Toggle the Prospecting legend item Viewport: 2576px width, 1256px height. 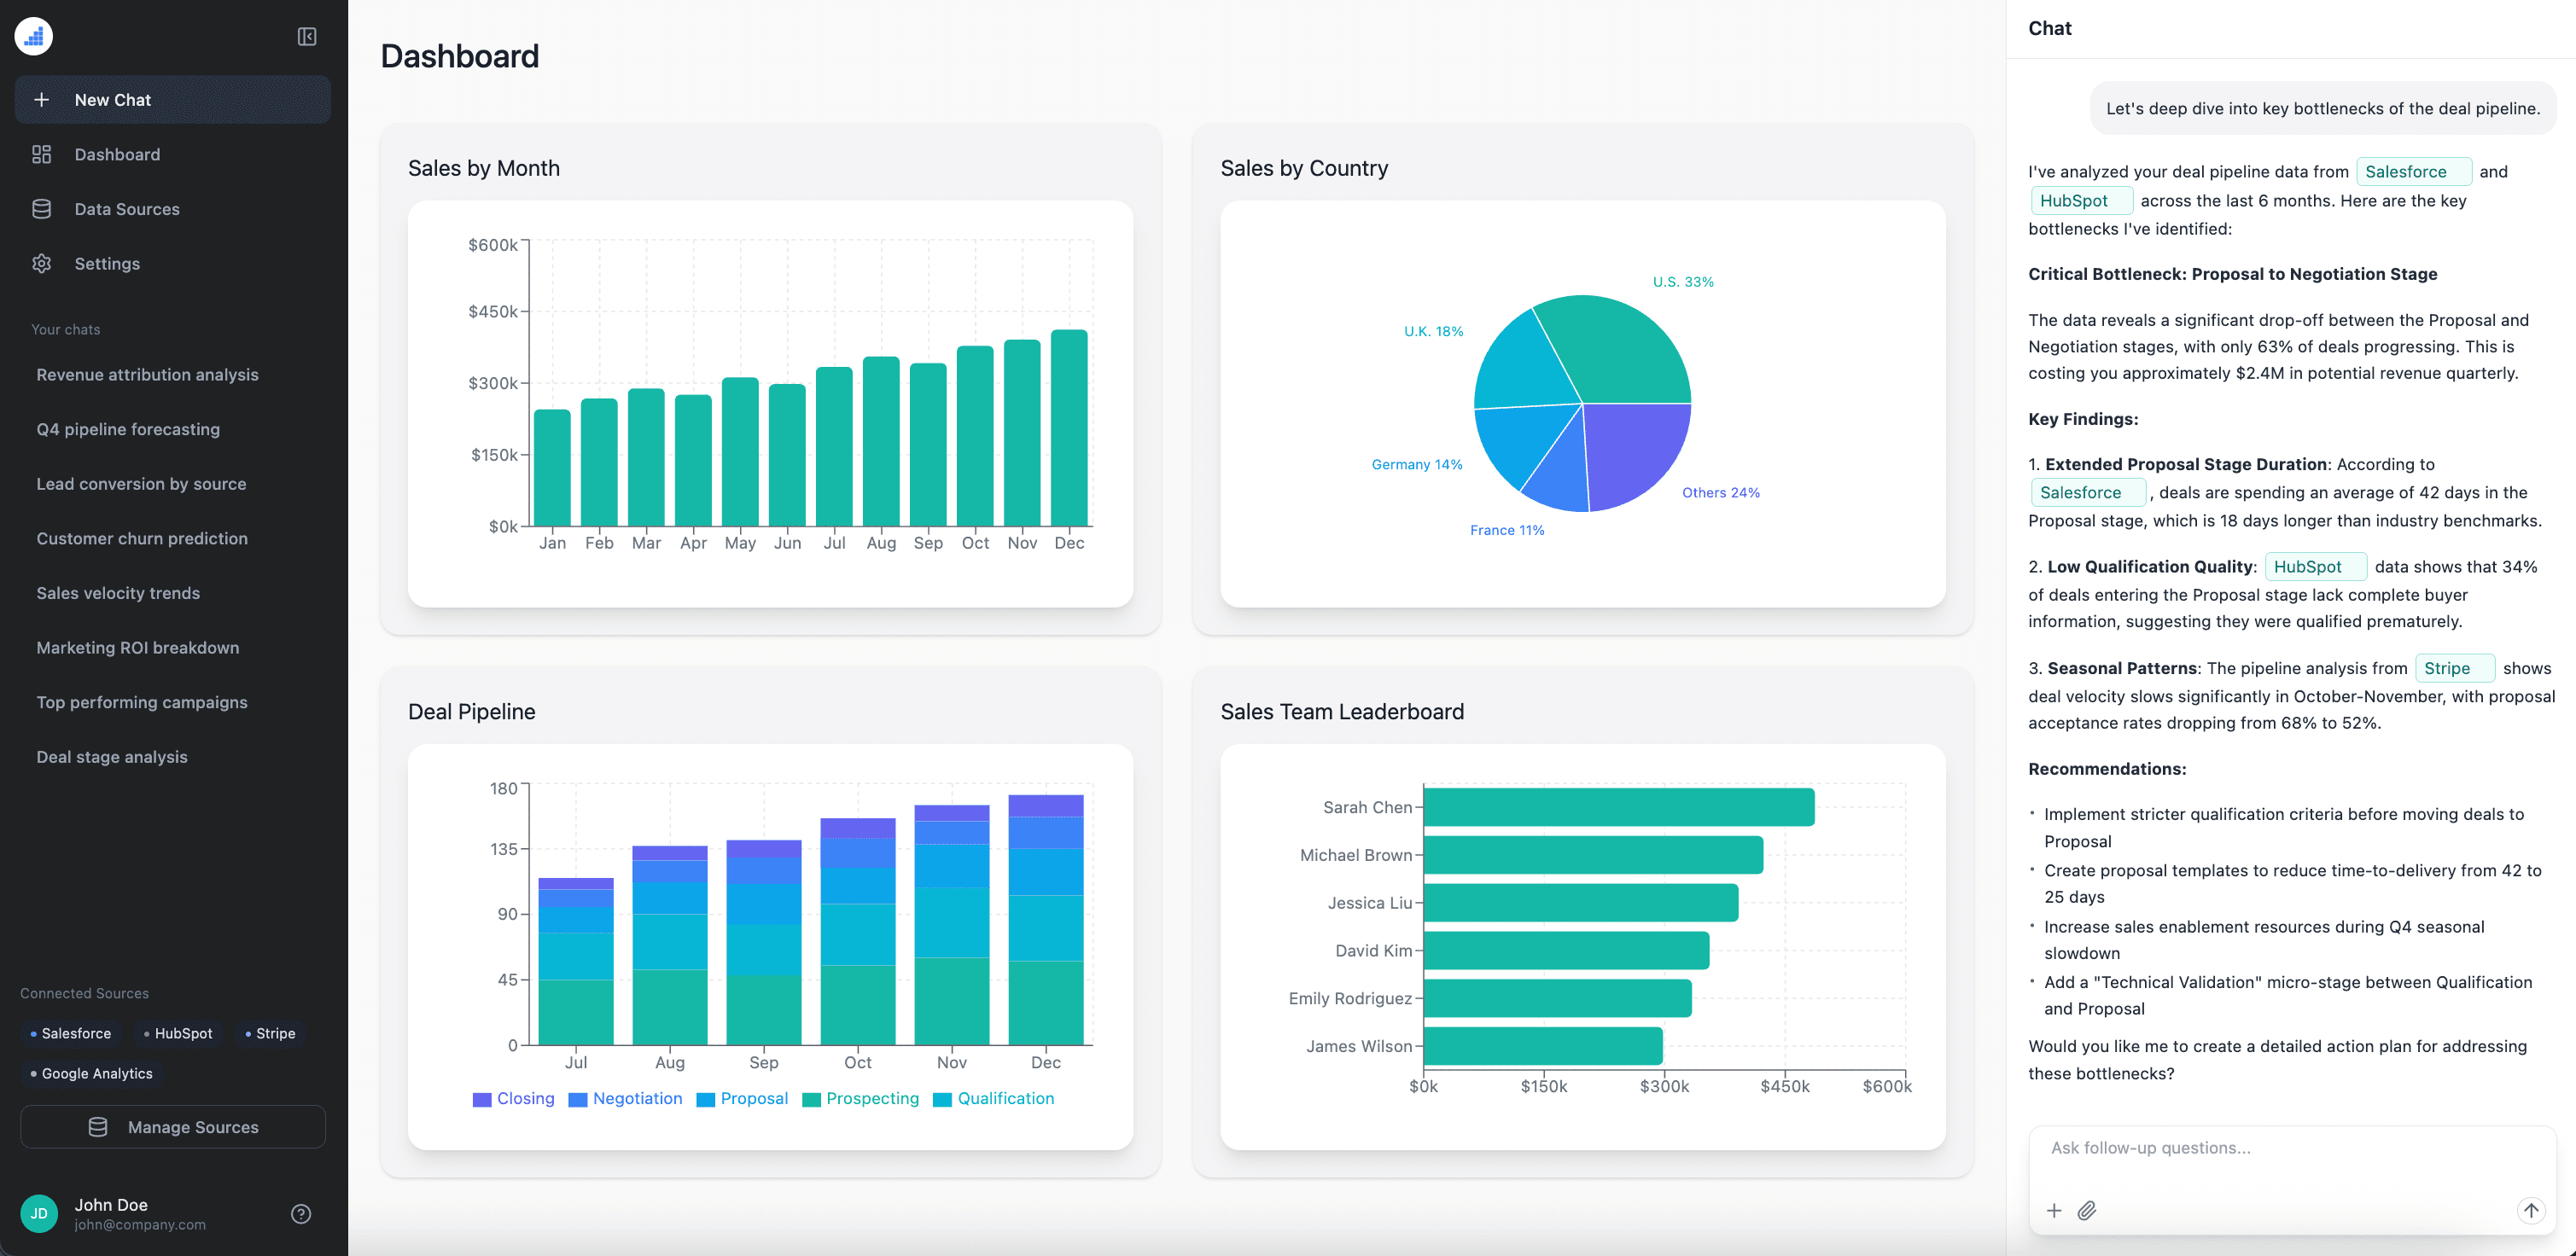coord(862,1098)
